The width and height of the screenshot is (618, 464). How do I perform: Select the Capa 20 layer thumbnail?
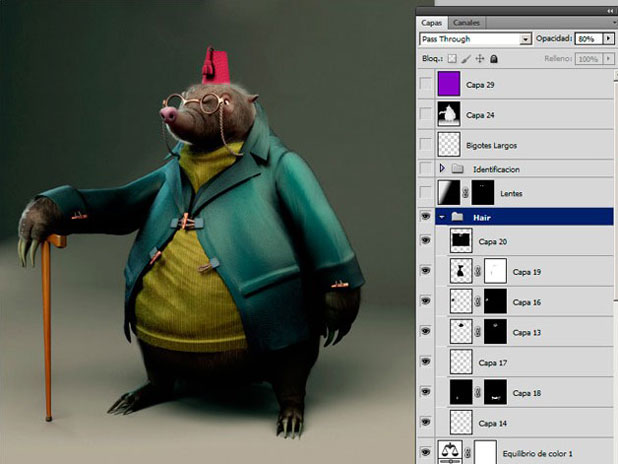point(461,240)
